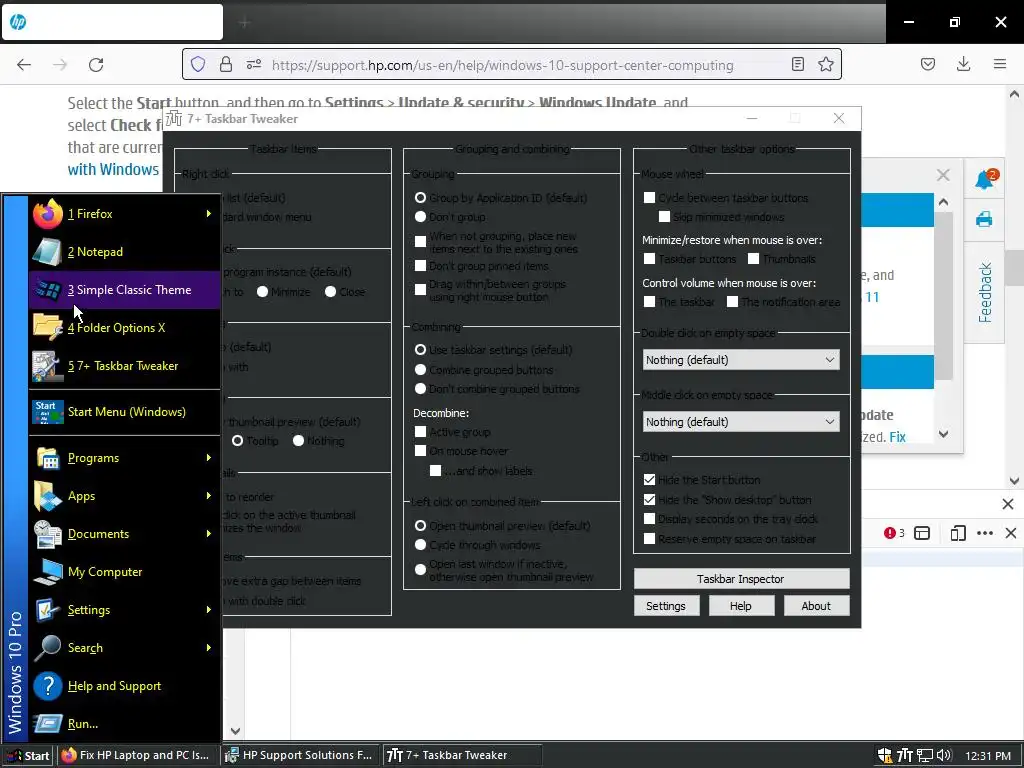Uncheck Hide the Start button
Screen dimensions: 1024x768
point(649,479)
